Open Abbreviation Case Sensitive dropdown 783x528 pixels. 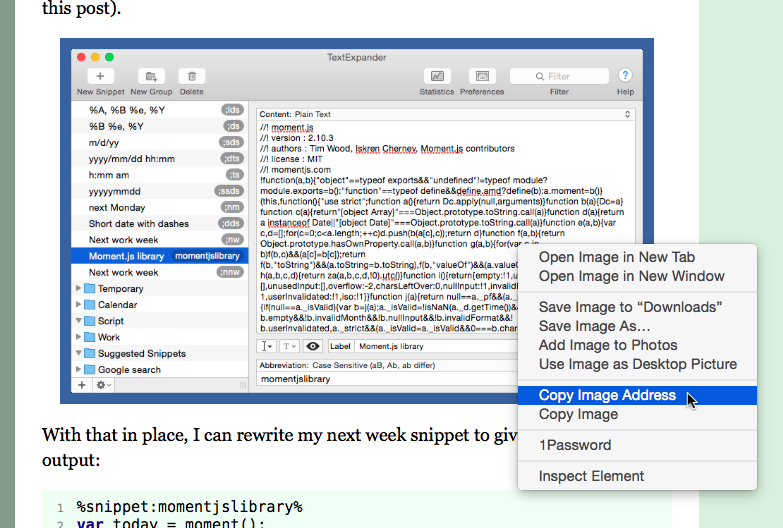(388, 365)
